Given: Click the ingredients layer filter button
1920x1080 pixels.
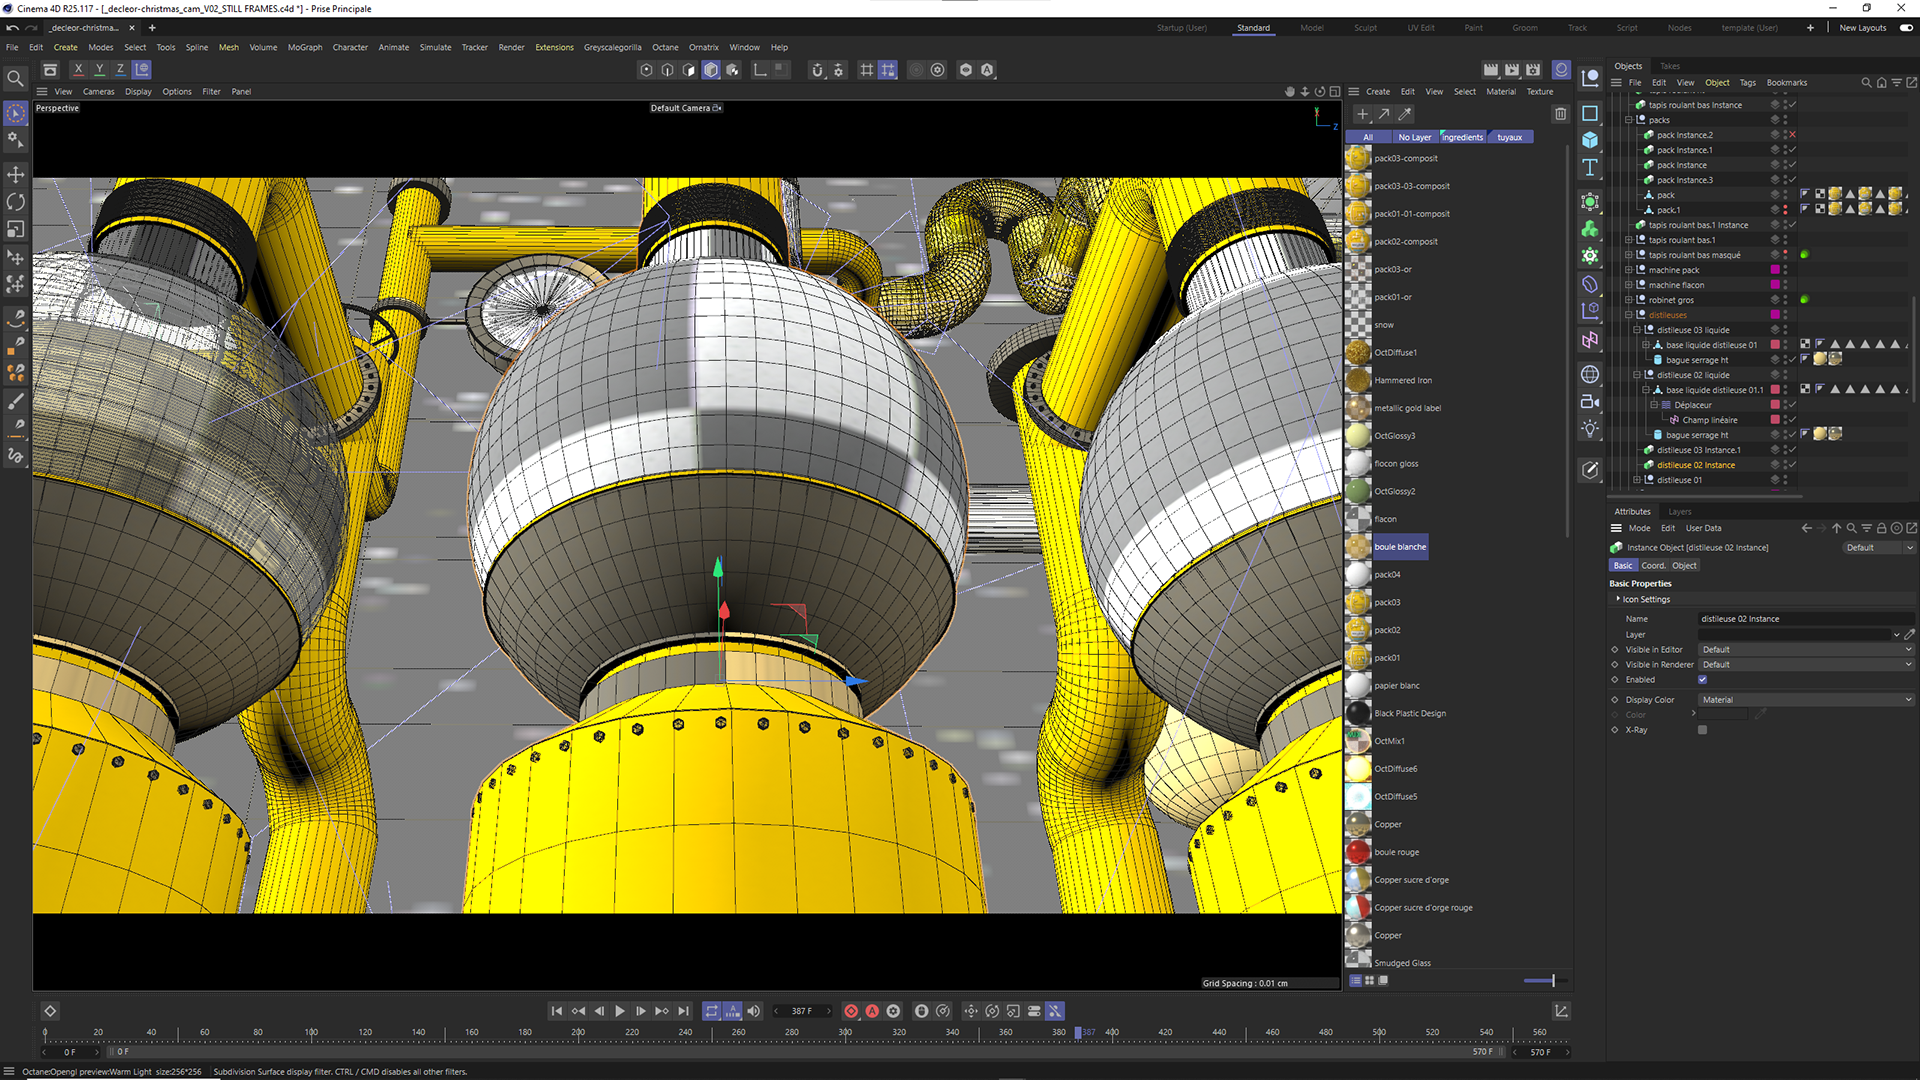Looking at the screenshot, I should (1462, 138).
